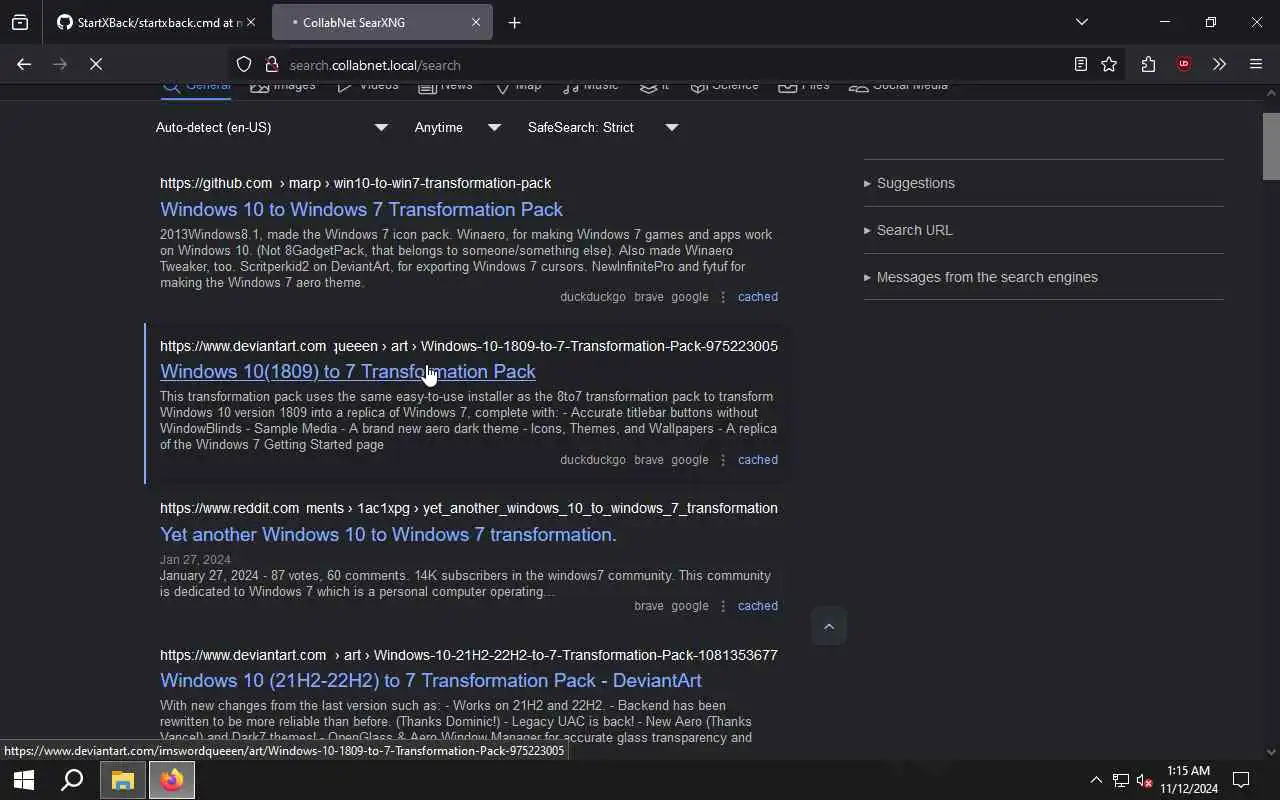Stop loading the current page
1280x800 pixels.
(x=96, y=64)
